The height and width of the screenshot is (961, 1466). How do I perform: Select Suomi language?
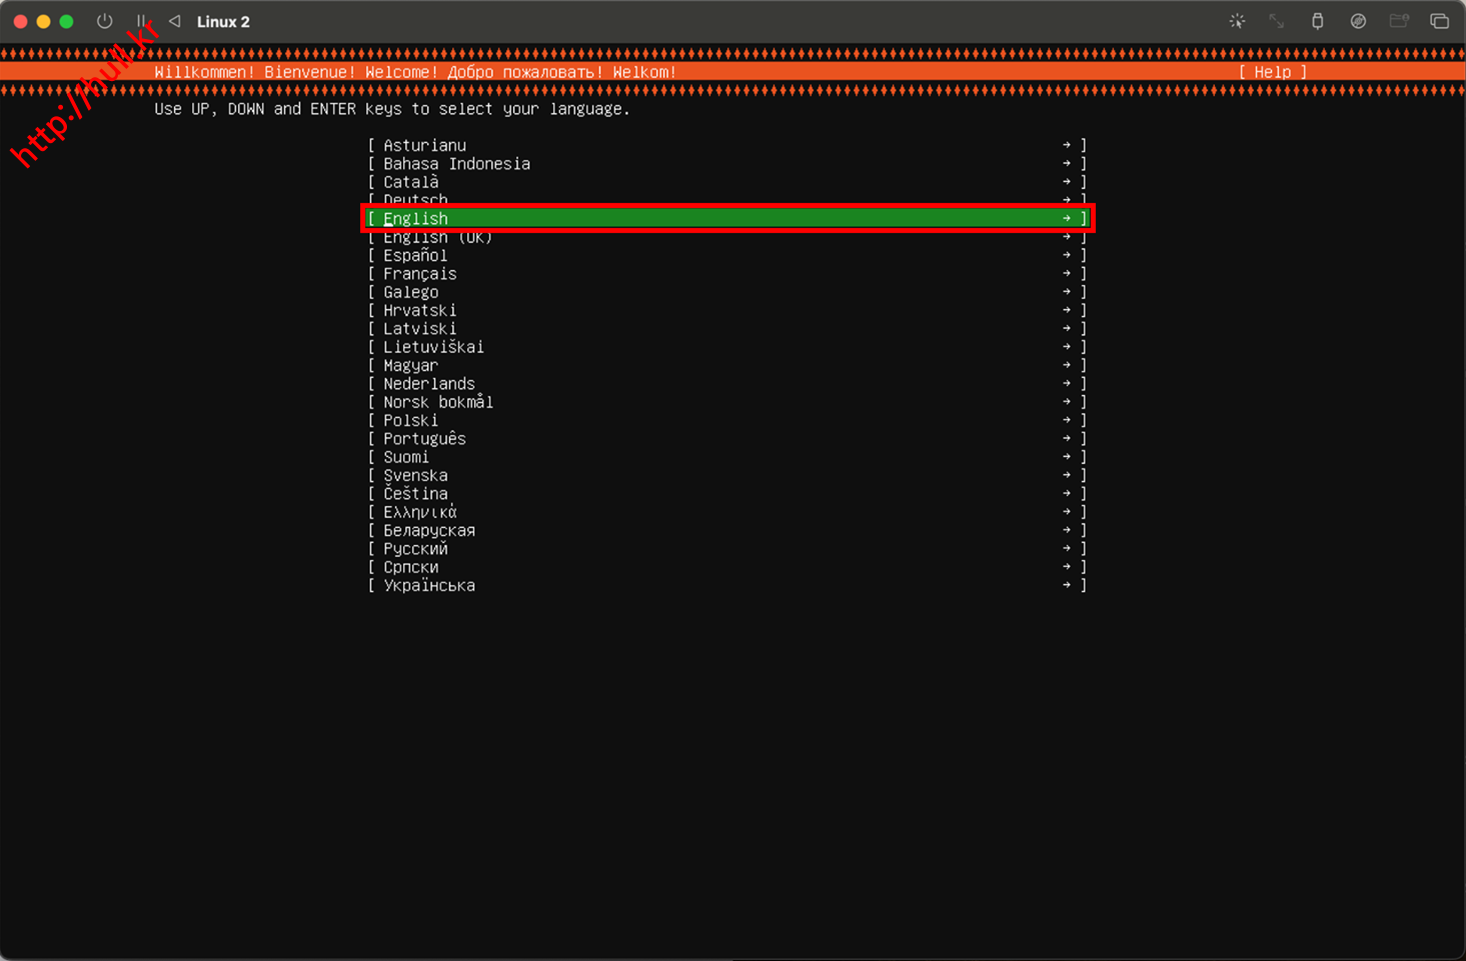[727, 457]
